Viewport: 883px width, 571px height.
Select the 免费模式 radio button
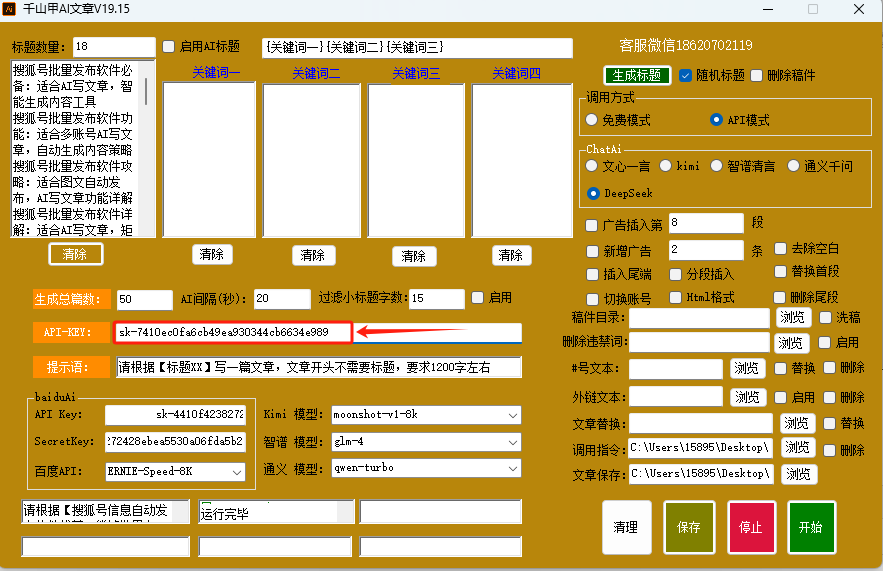(x=593, y=120)
